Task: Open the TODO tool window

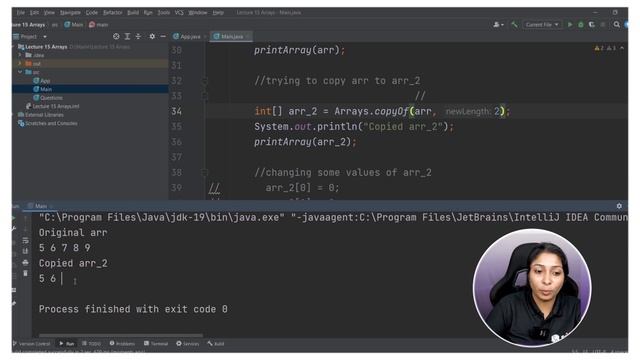Action: [x=91, y=344]
